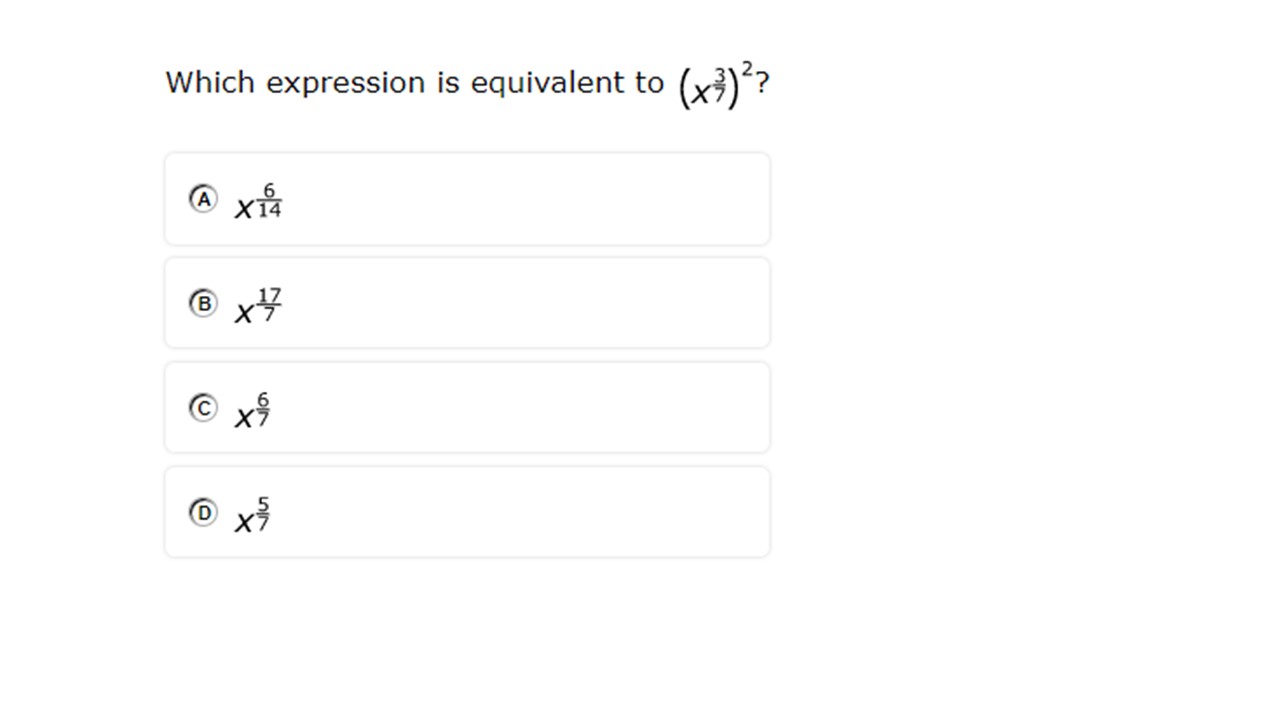Pick the D answer bubble

203,513
